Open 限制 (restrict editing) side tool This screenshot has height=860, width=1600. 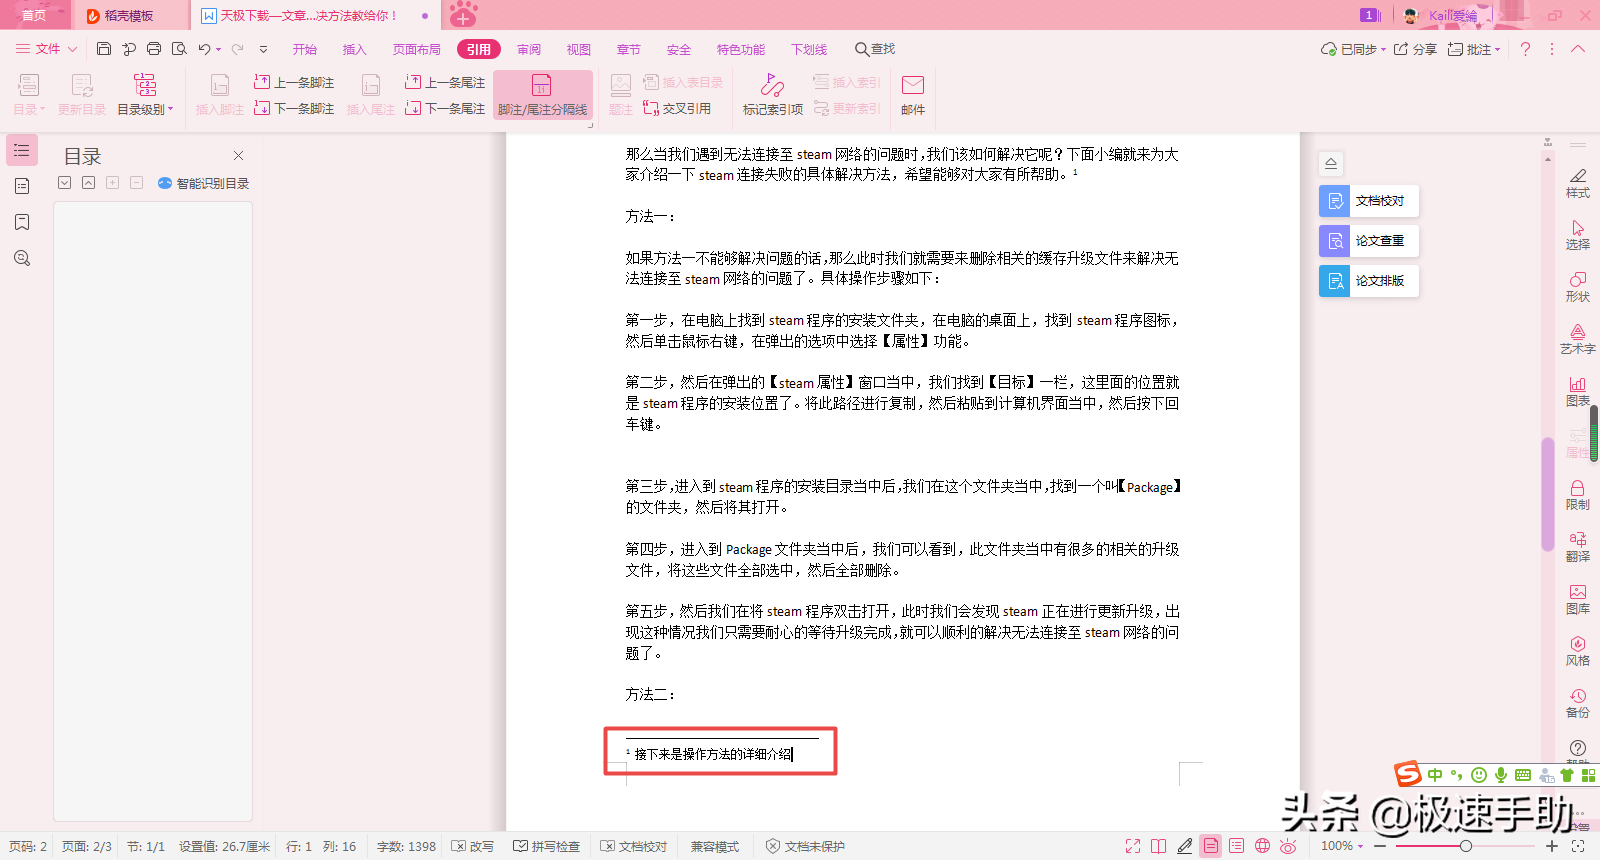click(x=1577, y=495)
